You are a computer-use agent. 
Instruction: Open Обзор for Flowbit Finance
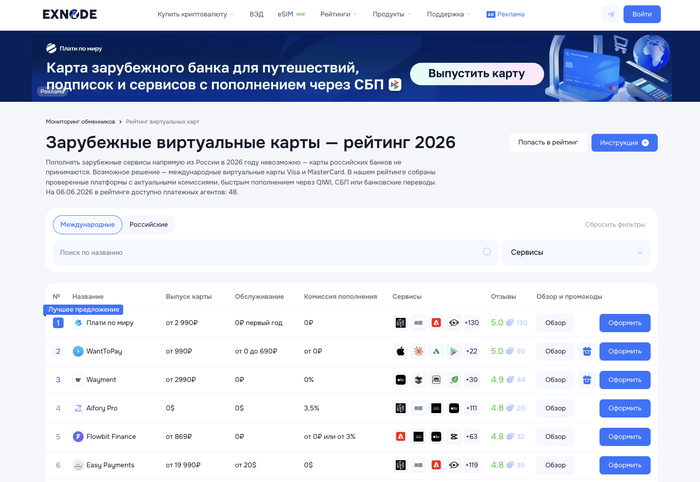tap(555, 436)
